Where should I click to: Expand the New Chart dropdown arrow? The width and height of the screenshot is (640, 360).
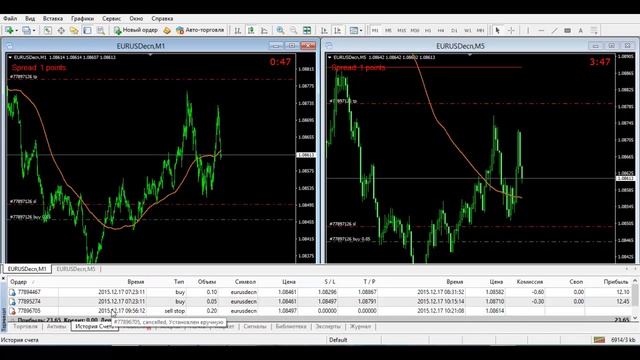point(16,30)
